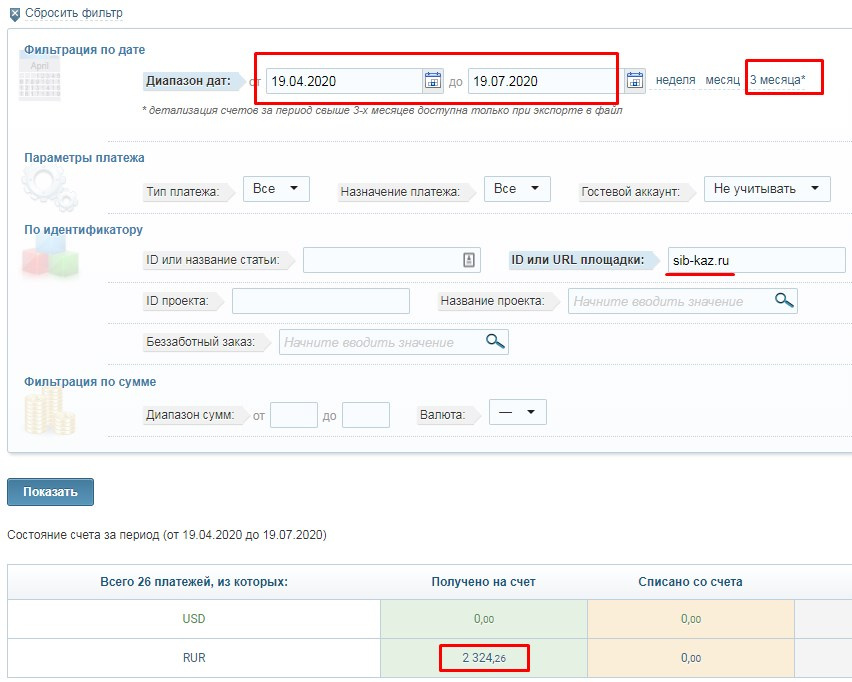Click the reset filter shield icon
The height and width of the screenshot is (682, 852).
(15, 14)
